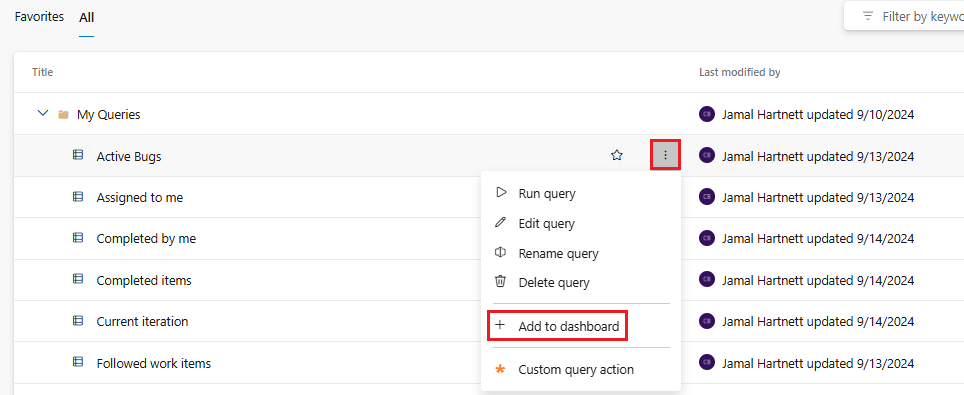Click the avatar on the Followed work items row
The width and height of the screenshot is (964, 395).
707,363
